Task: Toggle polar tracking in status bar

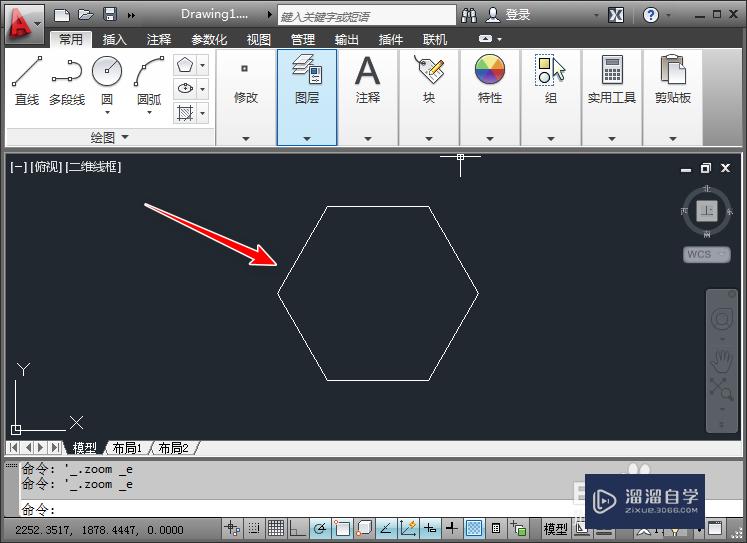Action: pyautogui.click(x=320, y=528)
